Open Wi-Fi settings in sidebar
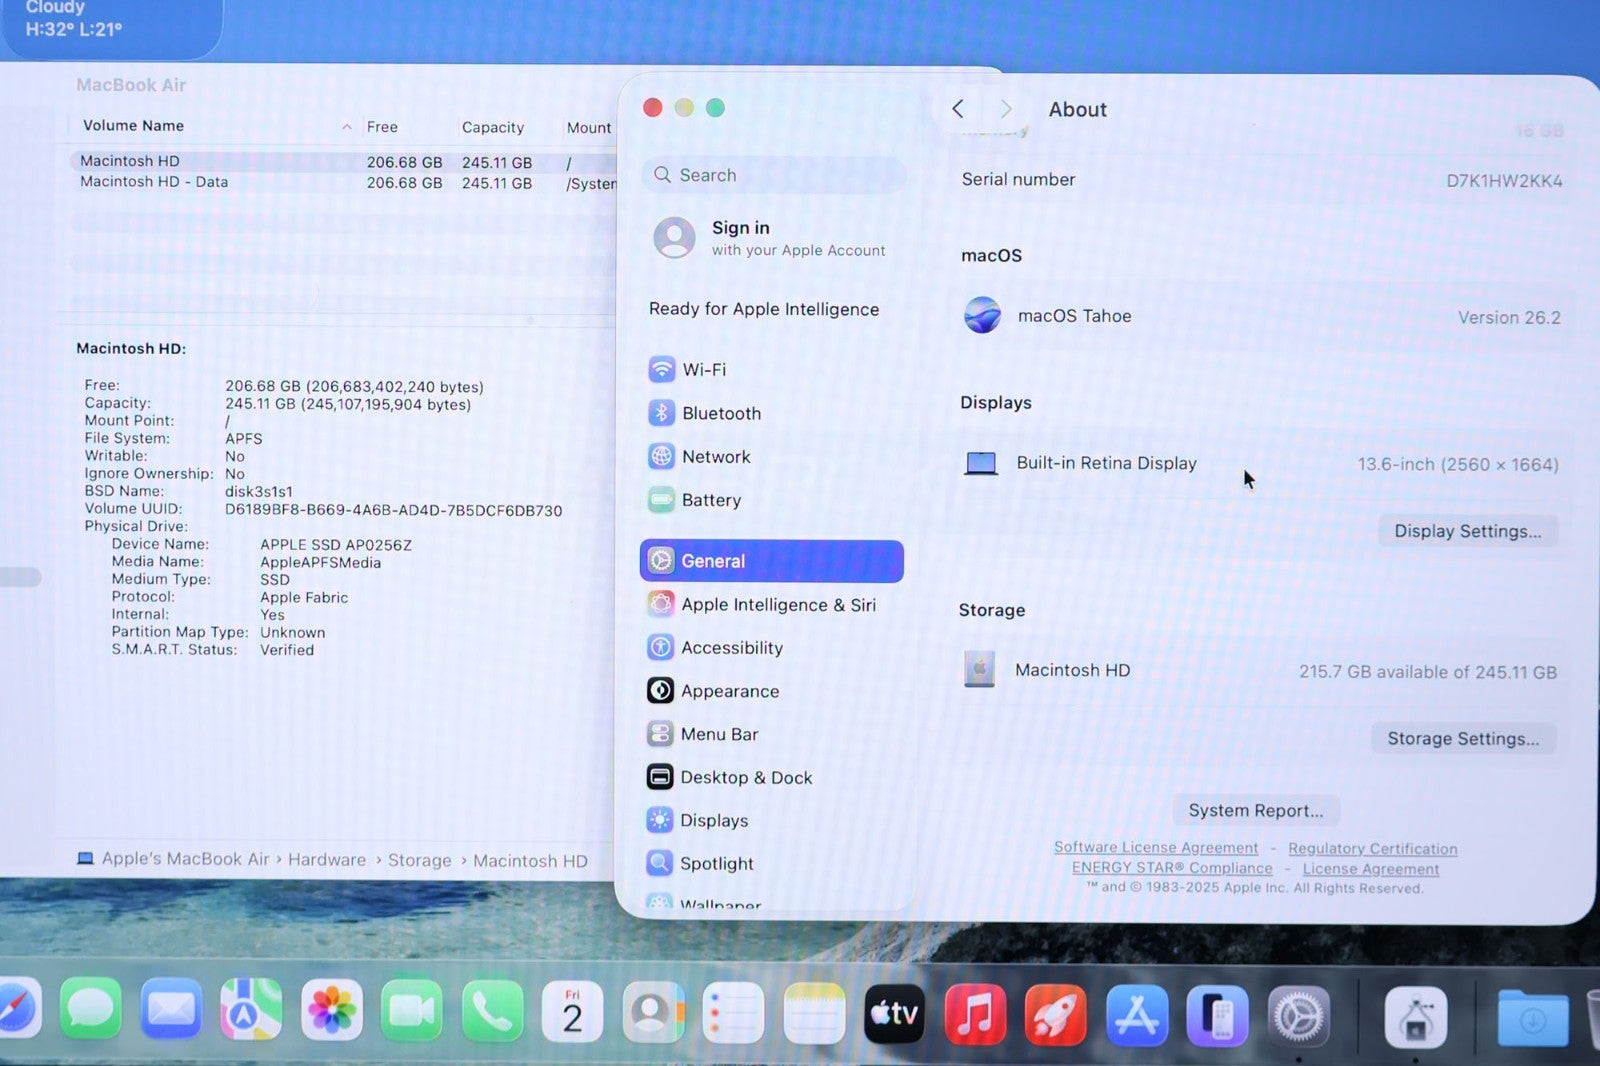1600x1066 pixels. [x=703, y=370]
